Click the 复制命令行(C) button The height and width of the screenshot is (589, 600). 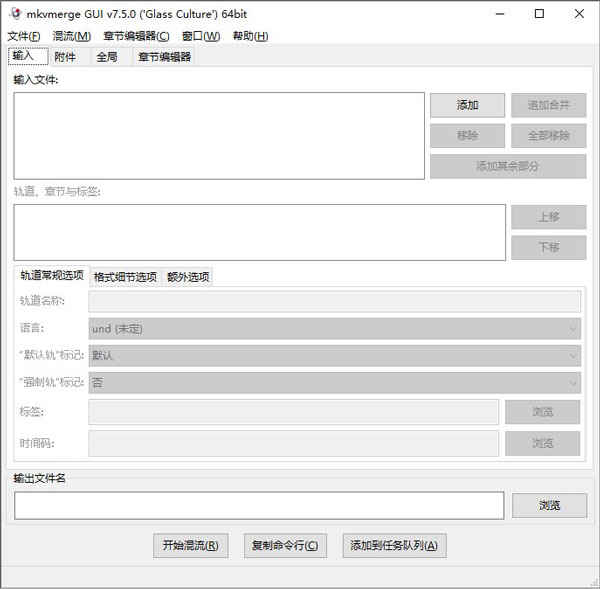285,545
